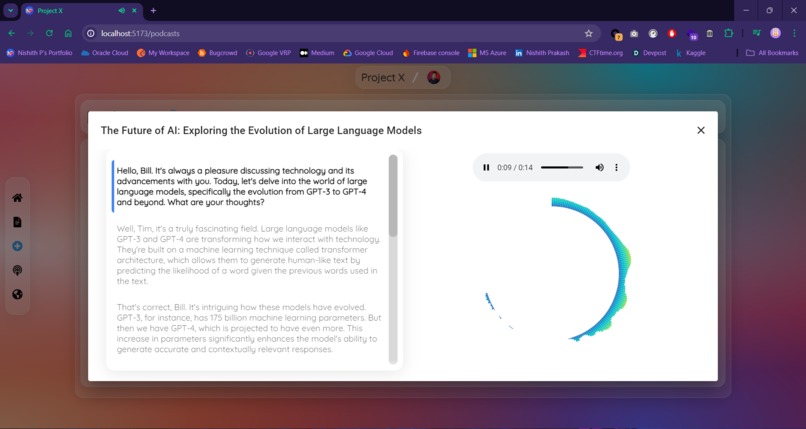806x429 pixels.
Task: Go forward in browser history
Action: pos(30,33)
